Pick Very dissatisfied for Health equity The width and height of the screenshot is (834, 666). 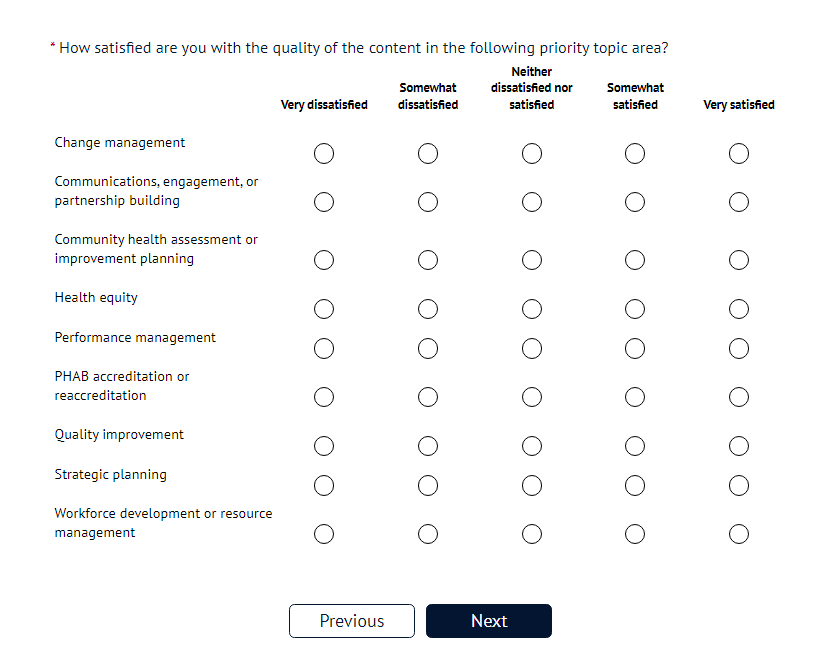point(324,309)
